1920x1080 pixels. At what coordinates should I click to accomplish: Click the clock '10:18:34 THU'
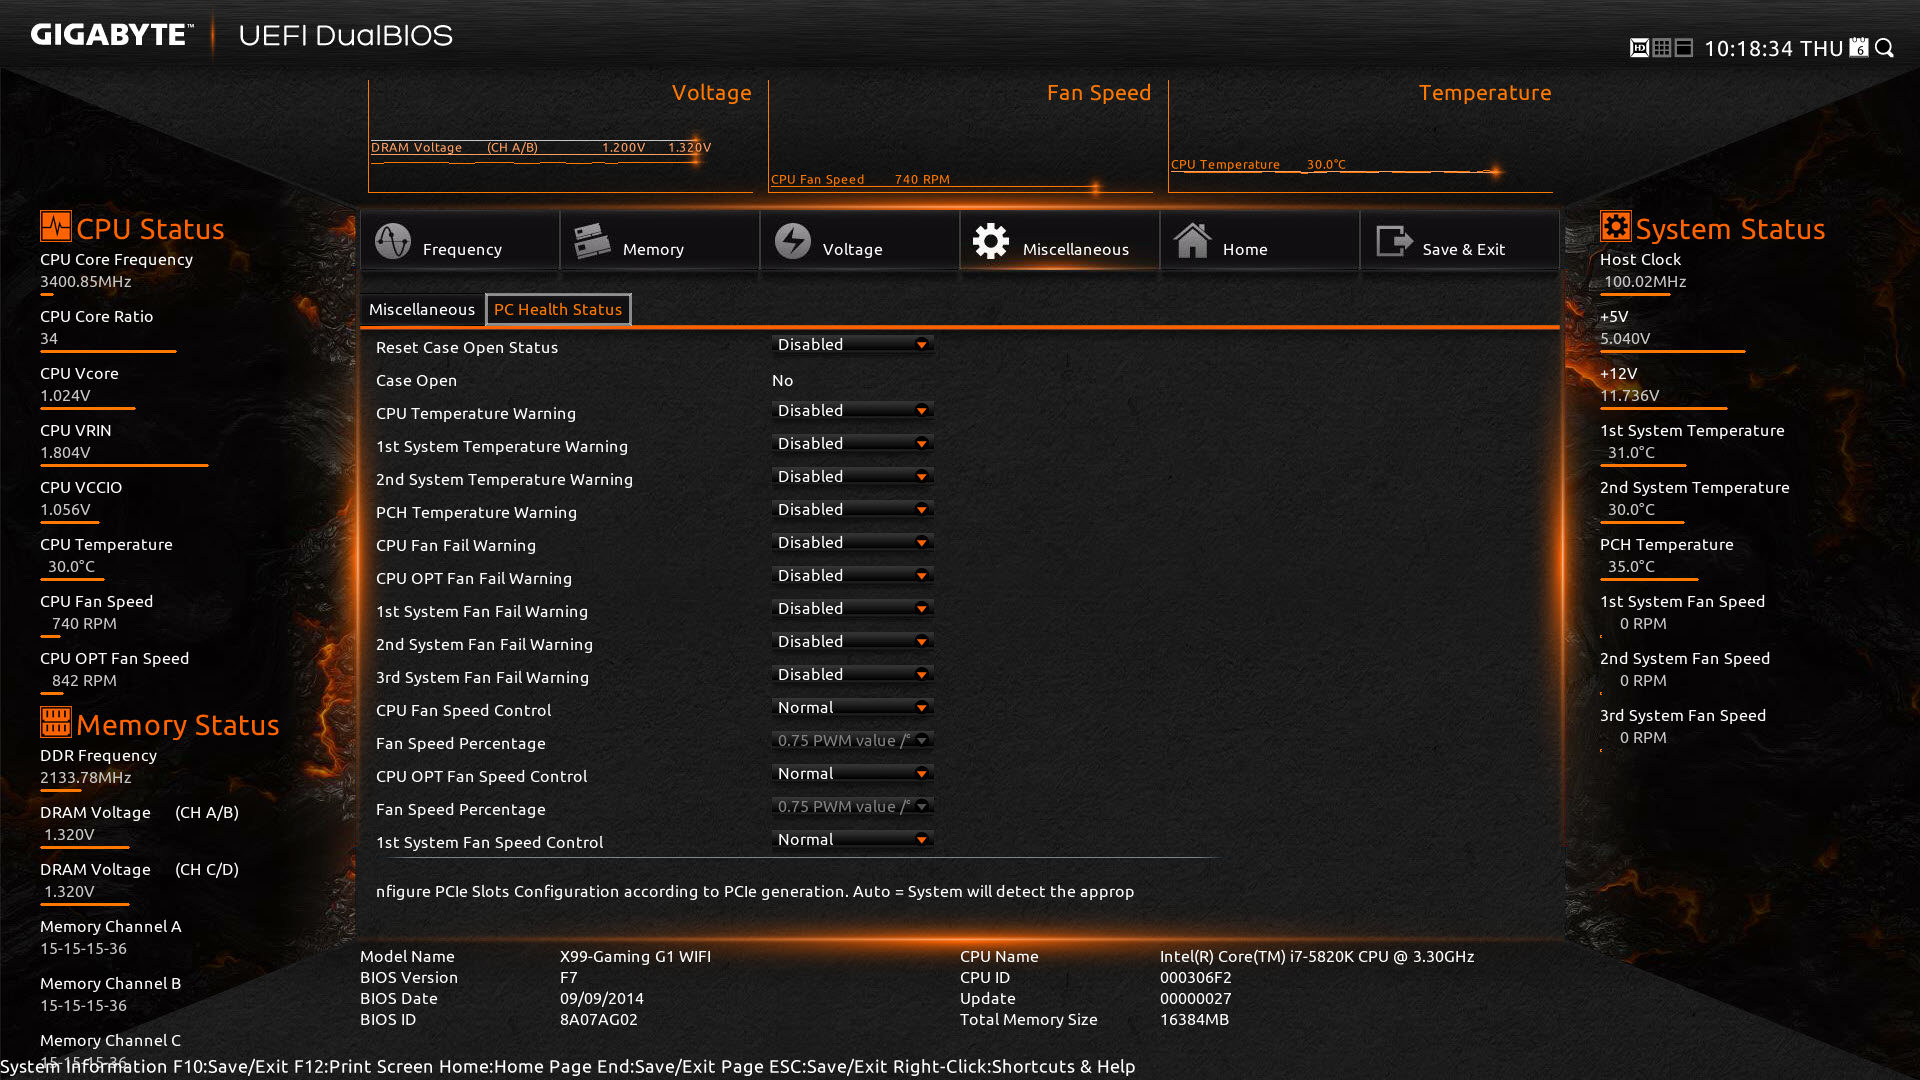[1773, 48]
